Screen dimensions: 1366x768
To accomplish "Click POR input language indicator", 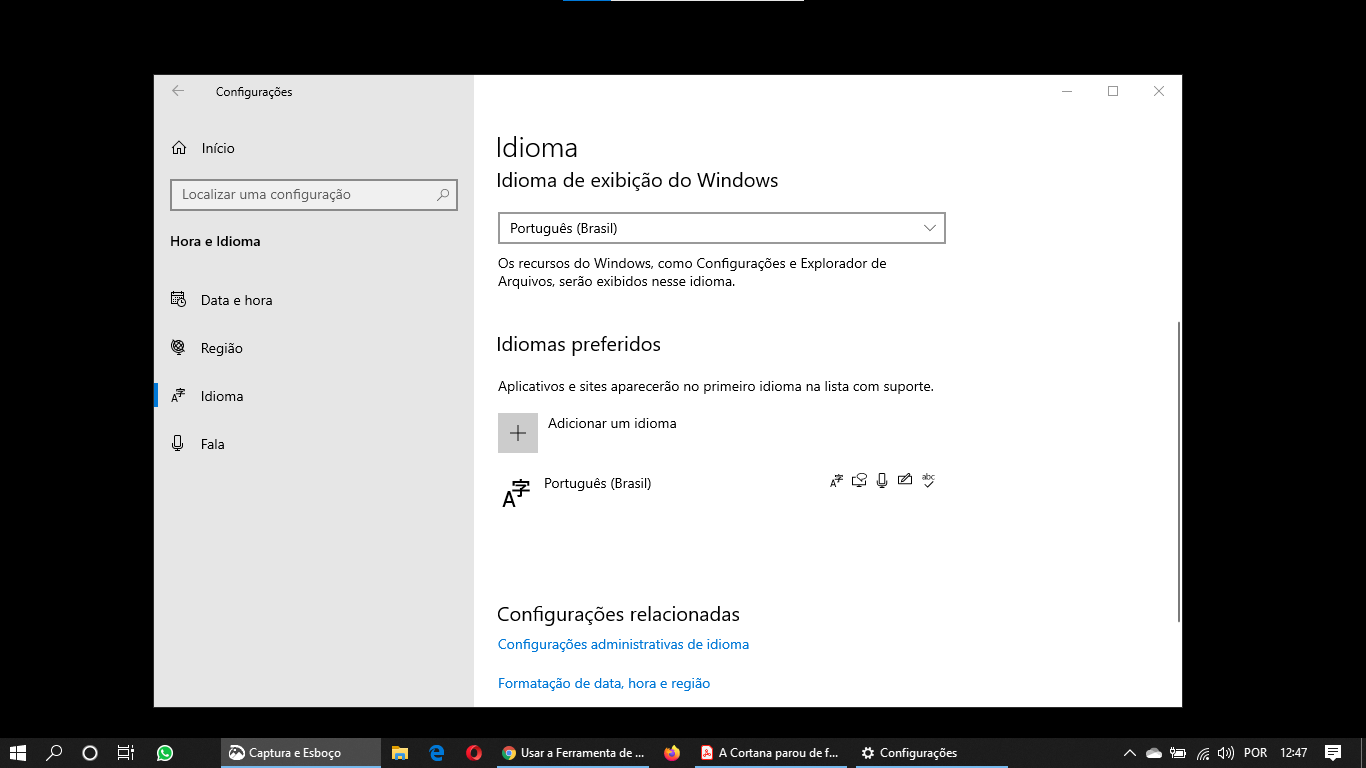I will (1256, 753).
